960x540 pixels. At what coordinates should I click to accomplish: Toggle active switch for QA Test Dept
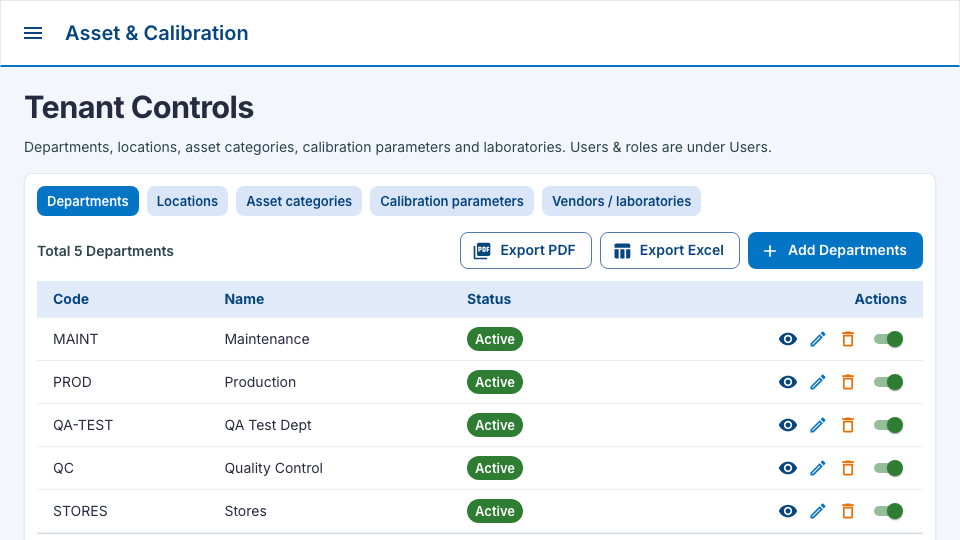[x=888, y=425]
